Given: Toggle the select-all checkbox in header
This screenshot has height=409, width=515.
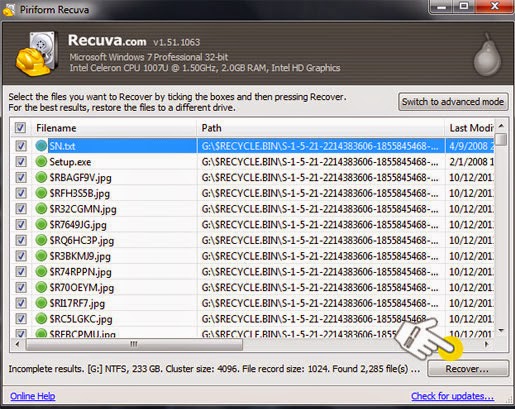Looking at the screenshot, I should [20, 128].
